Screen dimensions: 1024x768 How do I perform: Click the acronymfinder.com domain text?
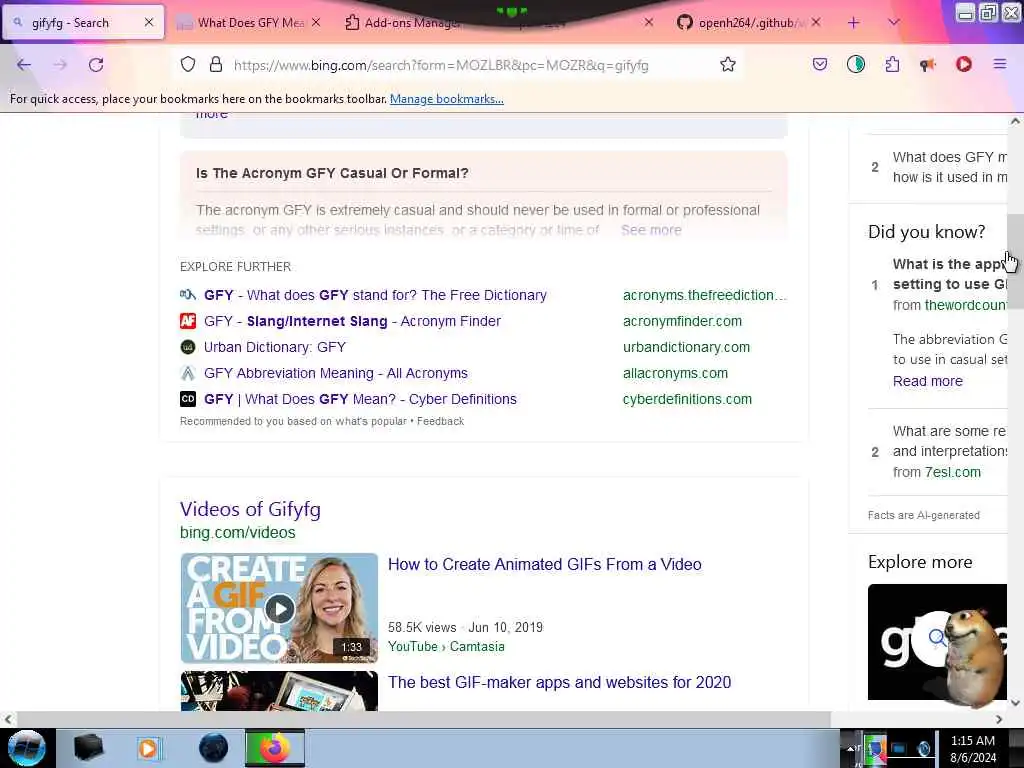682,321
